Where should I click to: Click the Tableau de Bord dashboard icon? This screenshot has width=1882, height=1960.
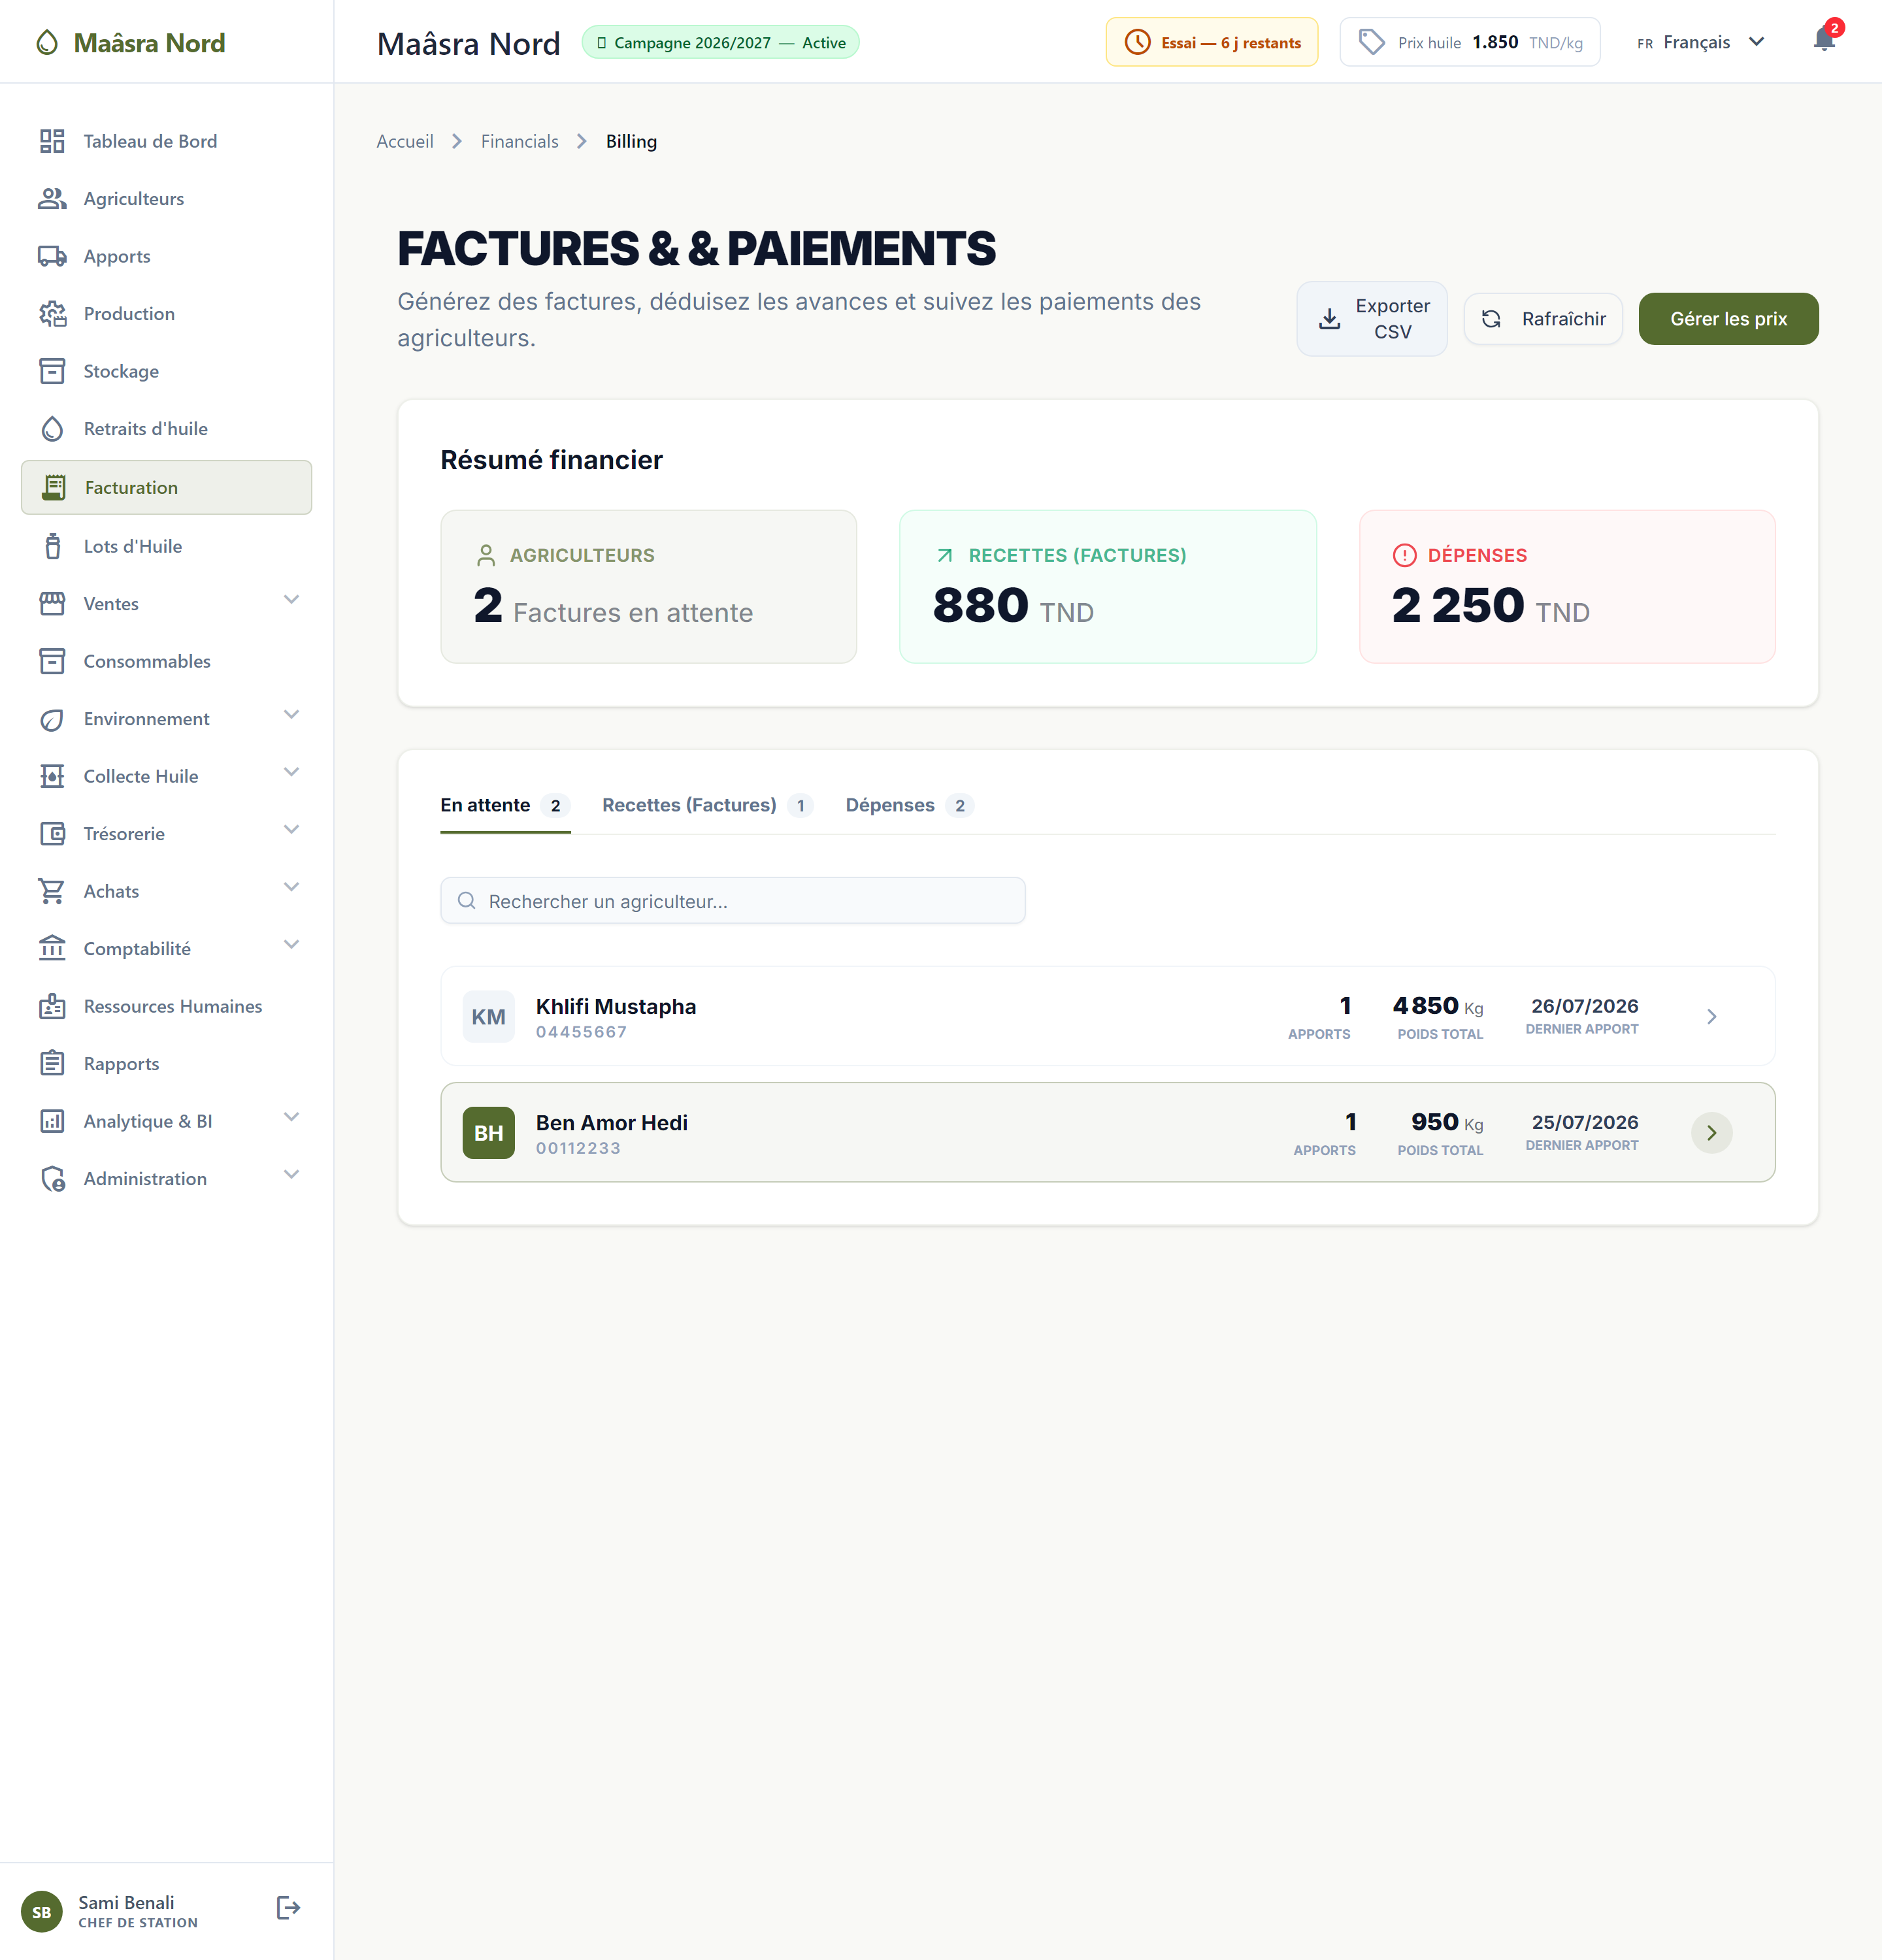pyautogui.click(x=52, y=141)
